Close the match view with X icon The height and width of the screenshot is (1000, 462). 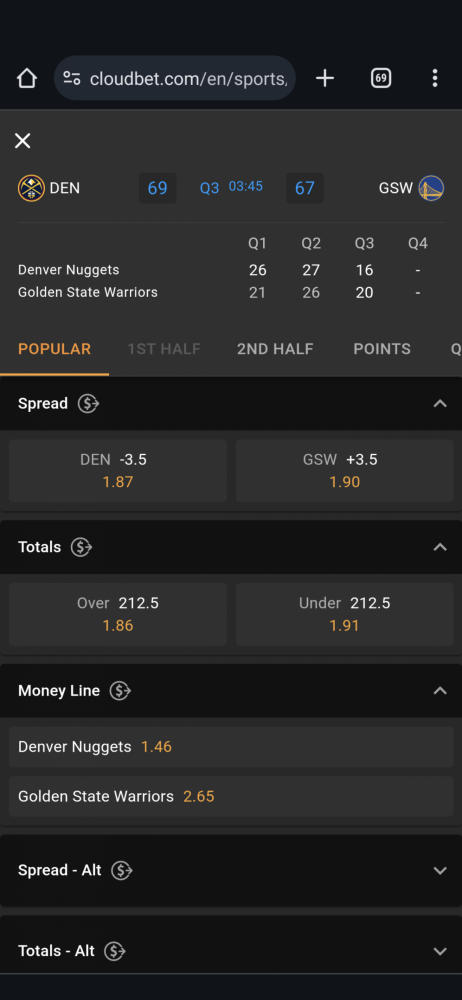pyautogui.click(x=22, y=141)
